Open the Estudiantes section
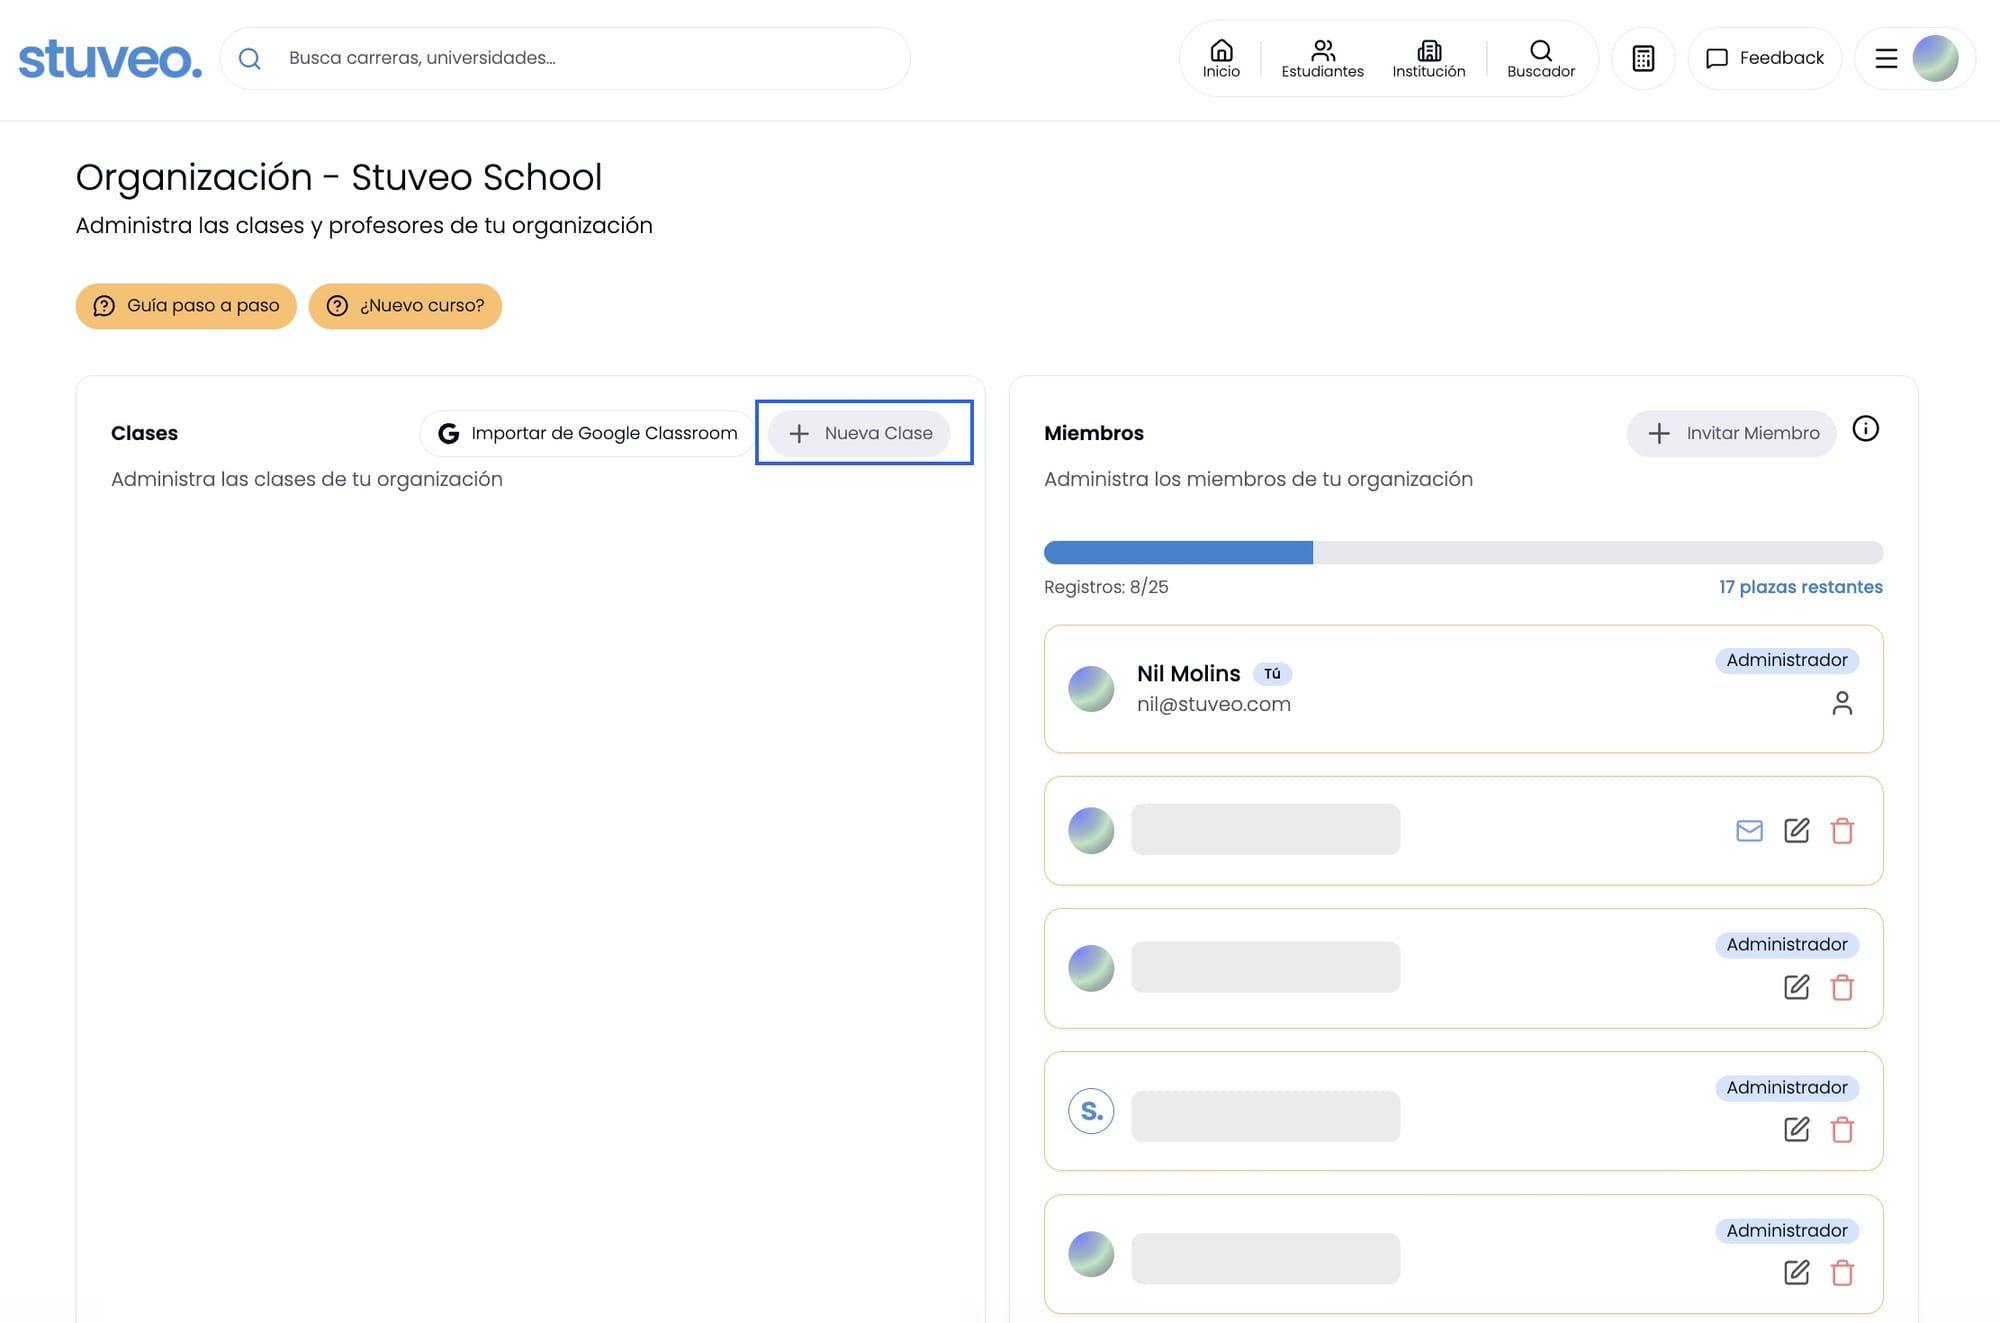The image size is (2000, 1323). 1322,58
